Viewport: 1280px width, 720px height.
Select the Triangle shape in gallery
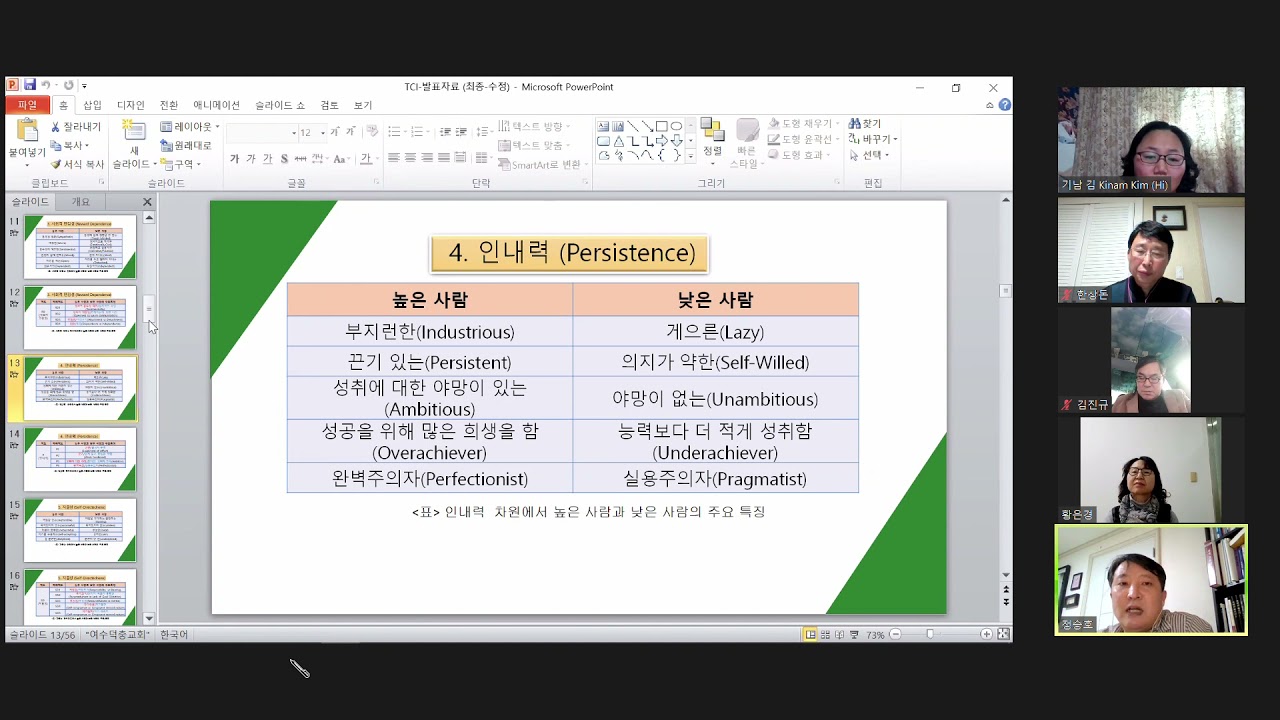pyautogui.click(x=618, y=141)
